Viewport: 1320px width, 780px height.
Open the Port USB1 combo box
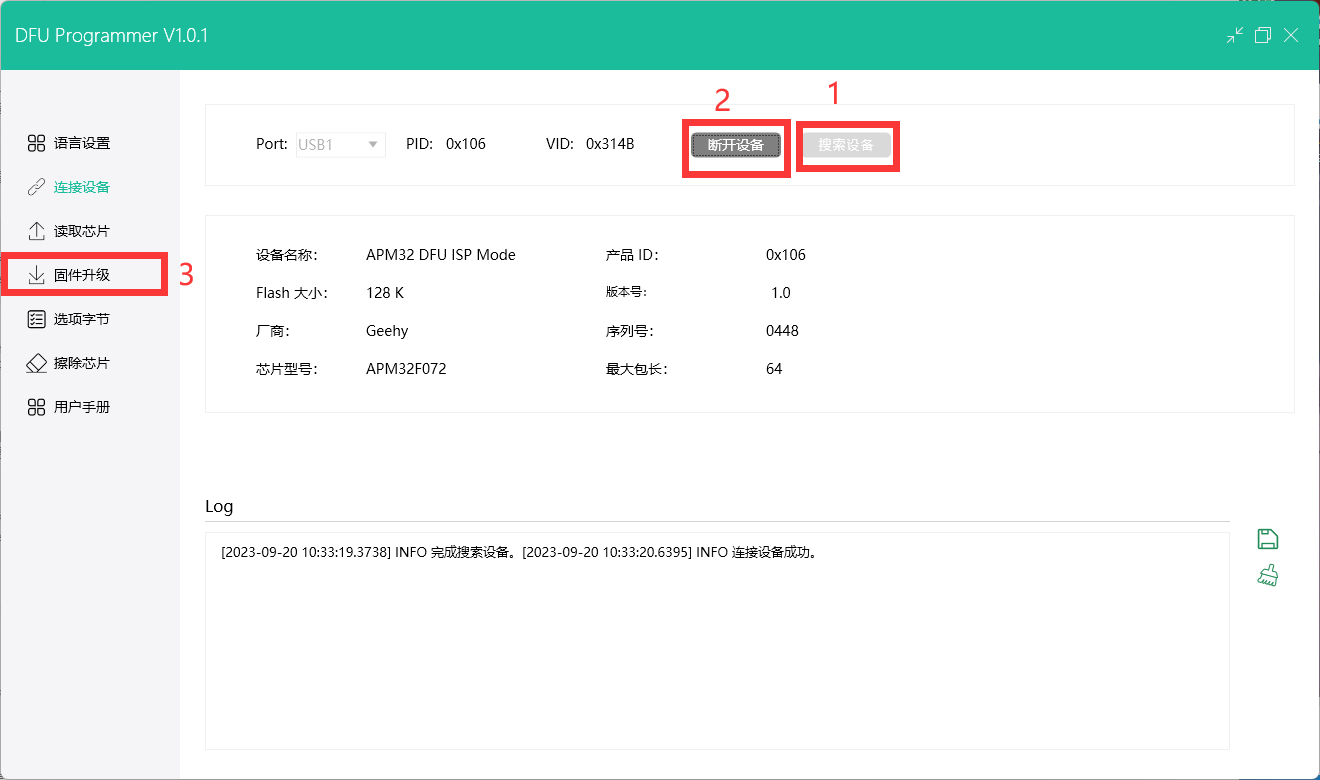[x=330, y=144]
